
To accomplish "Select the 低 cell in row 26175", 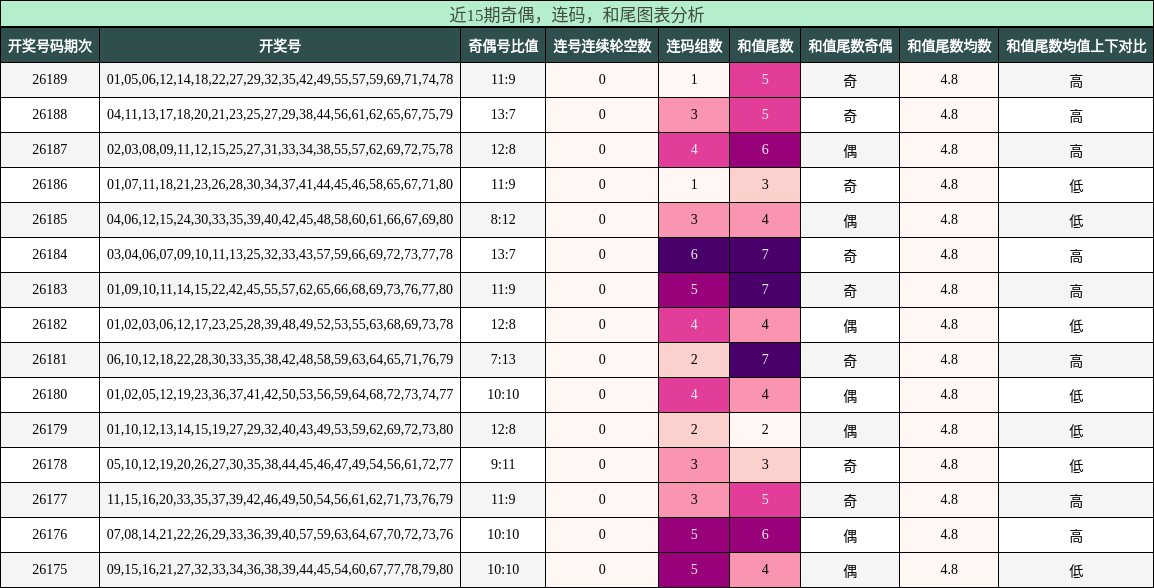I will pyautogui.click(x=1076, y=569).
